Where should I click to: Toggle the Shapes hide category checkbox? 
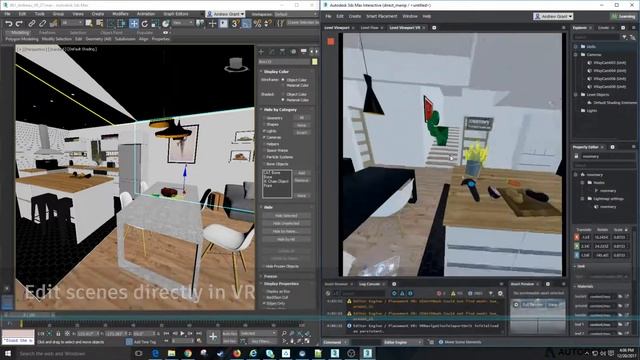(x=264, y=124)
